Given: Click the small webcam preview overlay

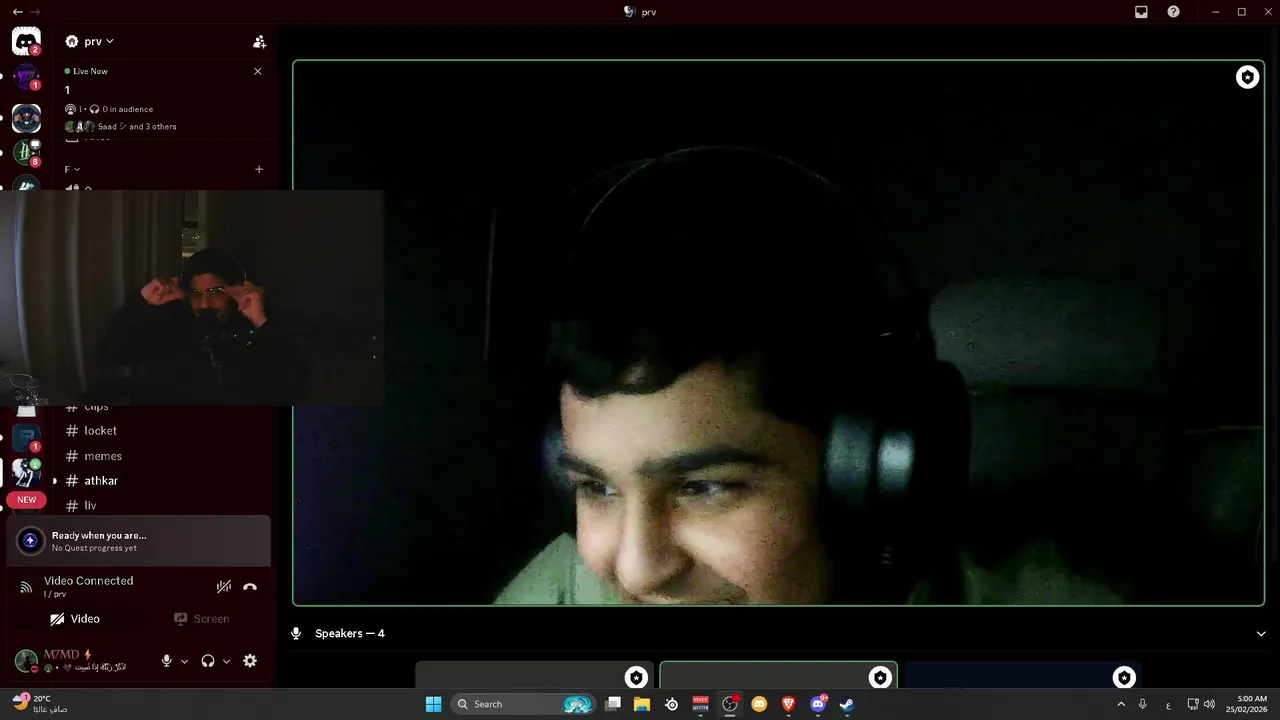Looking at the screenshot, I should click(x=192, y=298).
